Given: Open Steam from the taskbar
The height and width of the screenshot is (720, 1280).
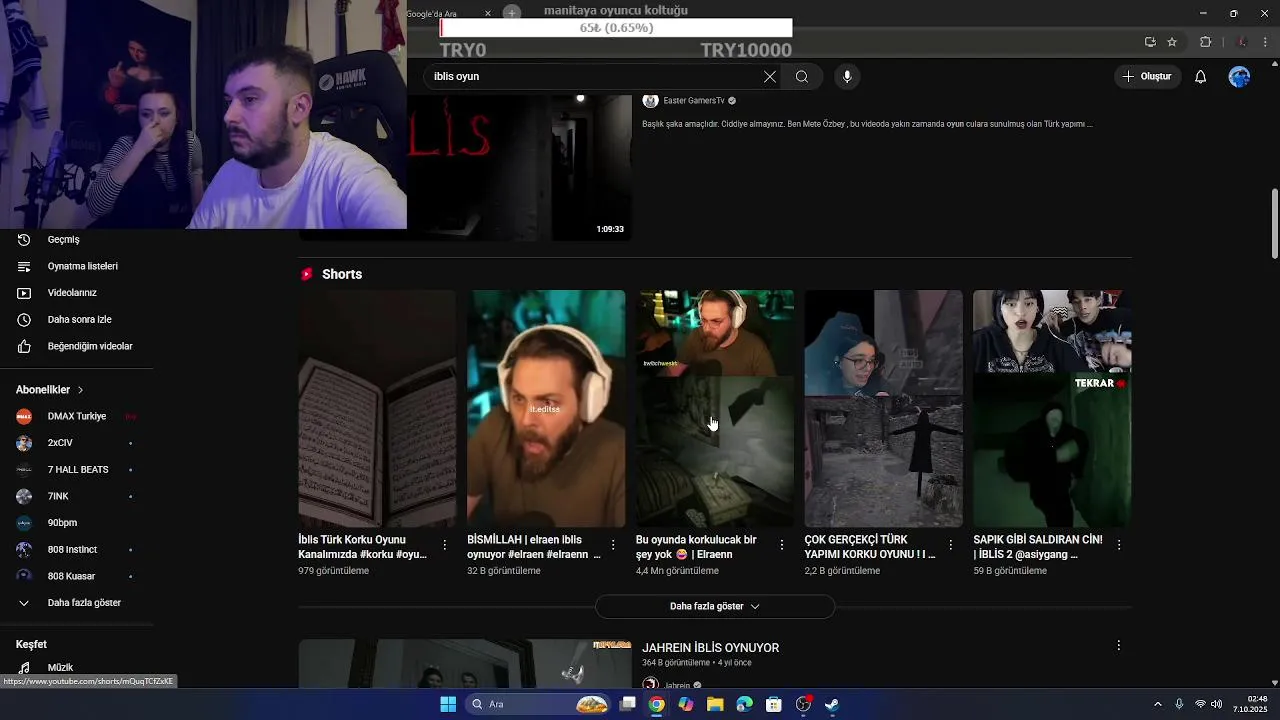Looking at the screenshot, I should pyautogui.click(x=832, y=704).
